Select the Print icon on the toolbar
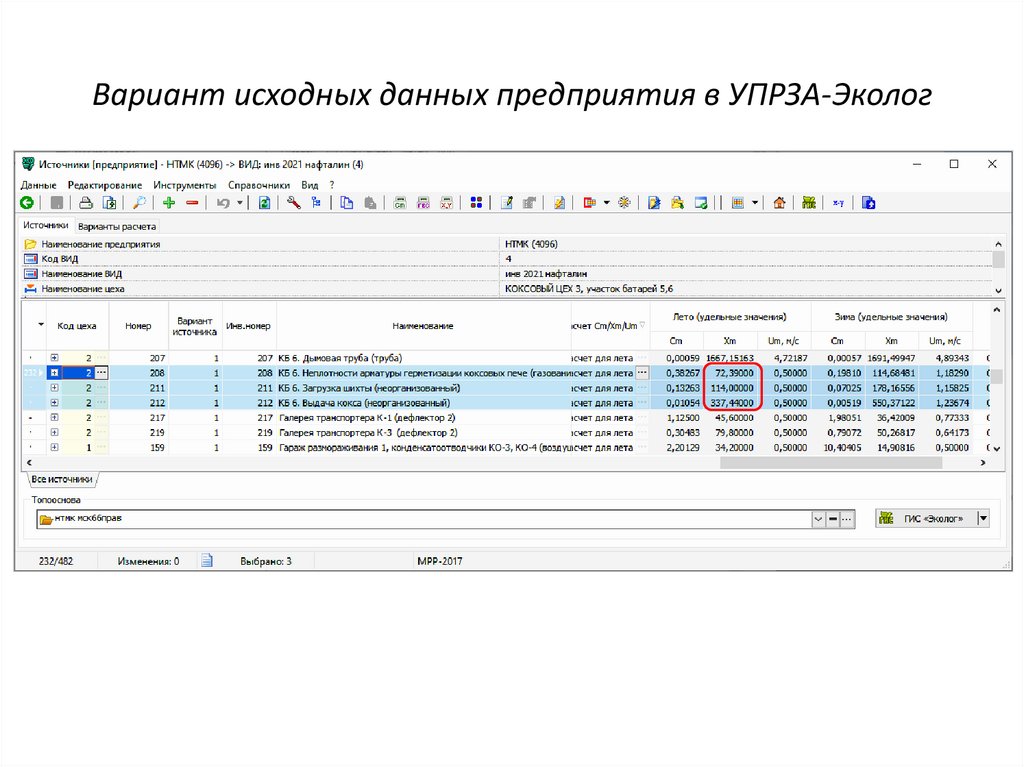 [x=85, y=202]
